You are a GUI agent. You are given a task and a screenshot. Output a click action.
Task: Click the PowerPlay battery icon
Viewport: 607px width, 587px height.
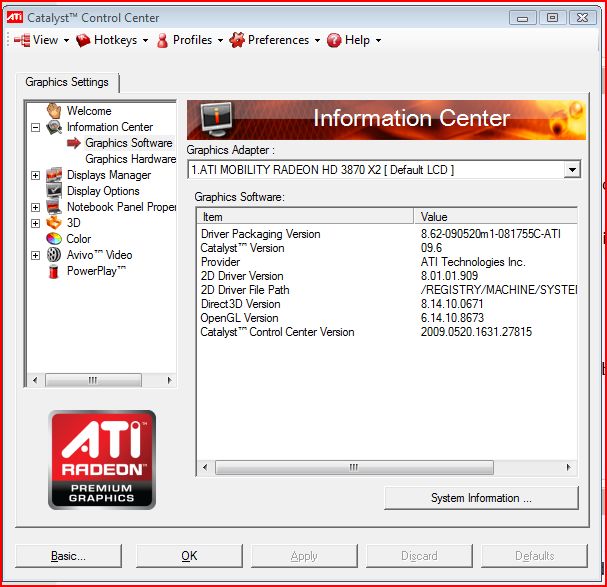click(x=54, y=271)
